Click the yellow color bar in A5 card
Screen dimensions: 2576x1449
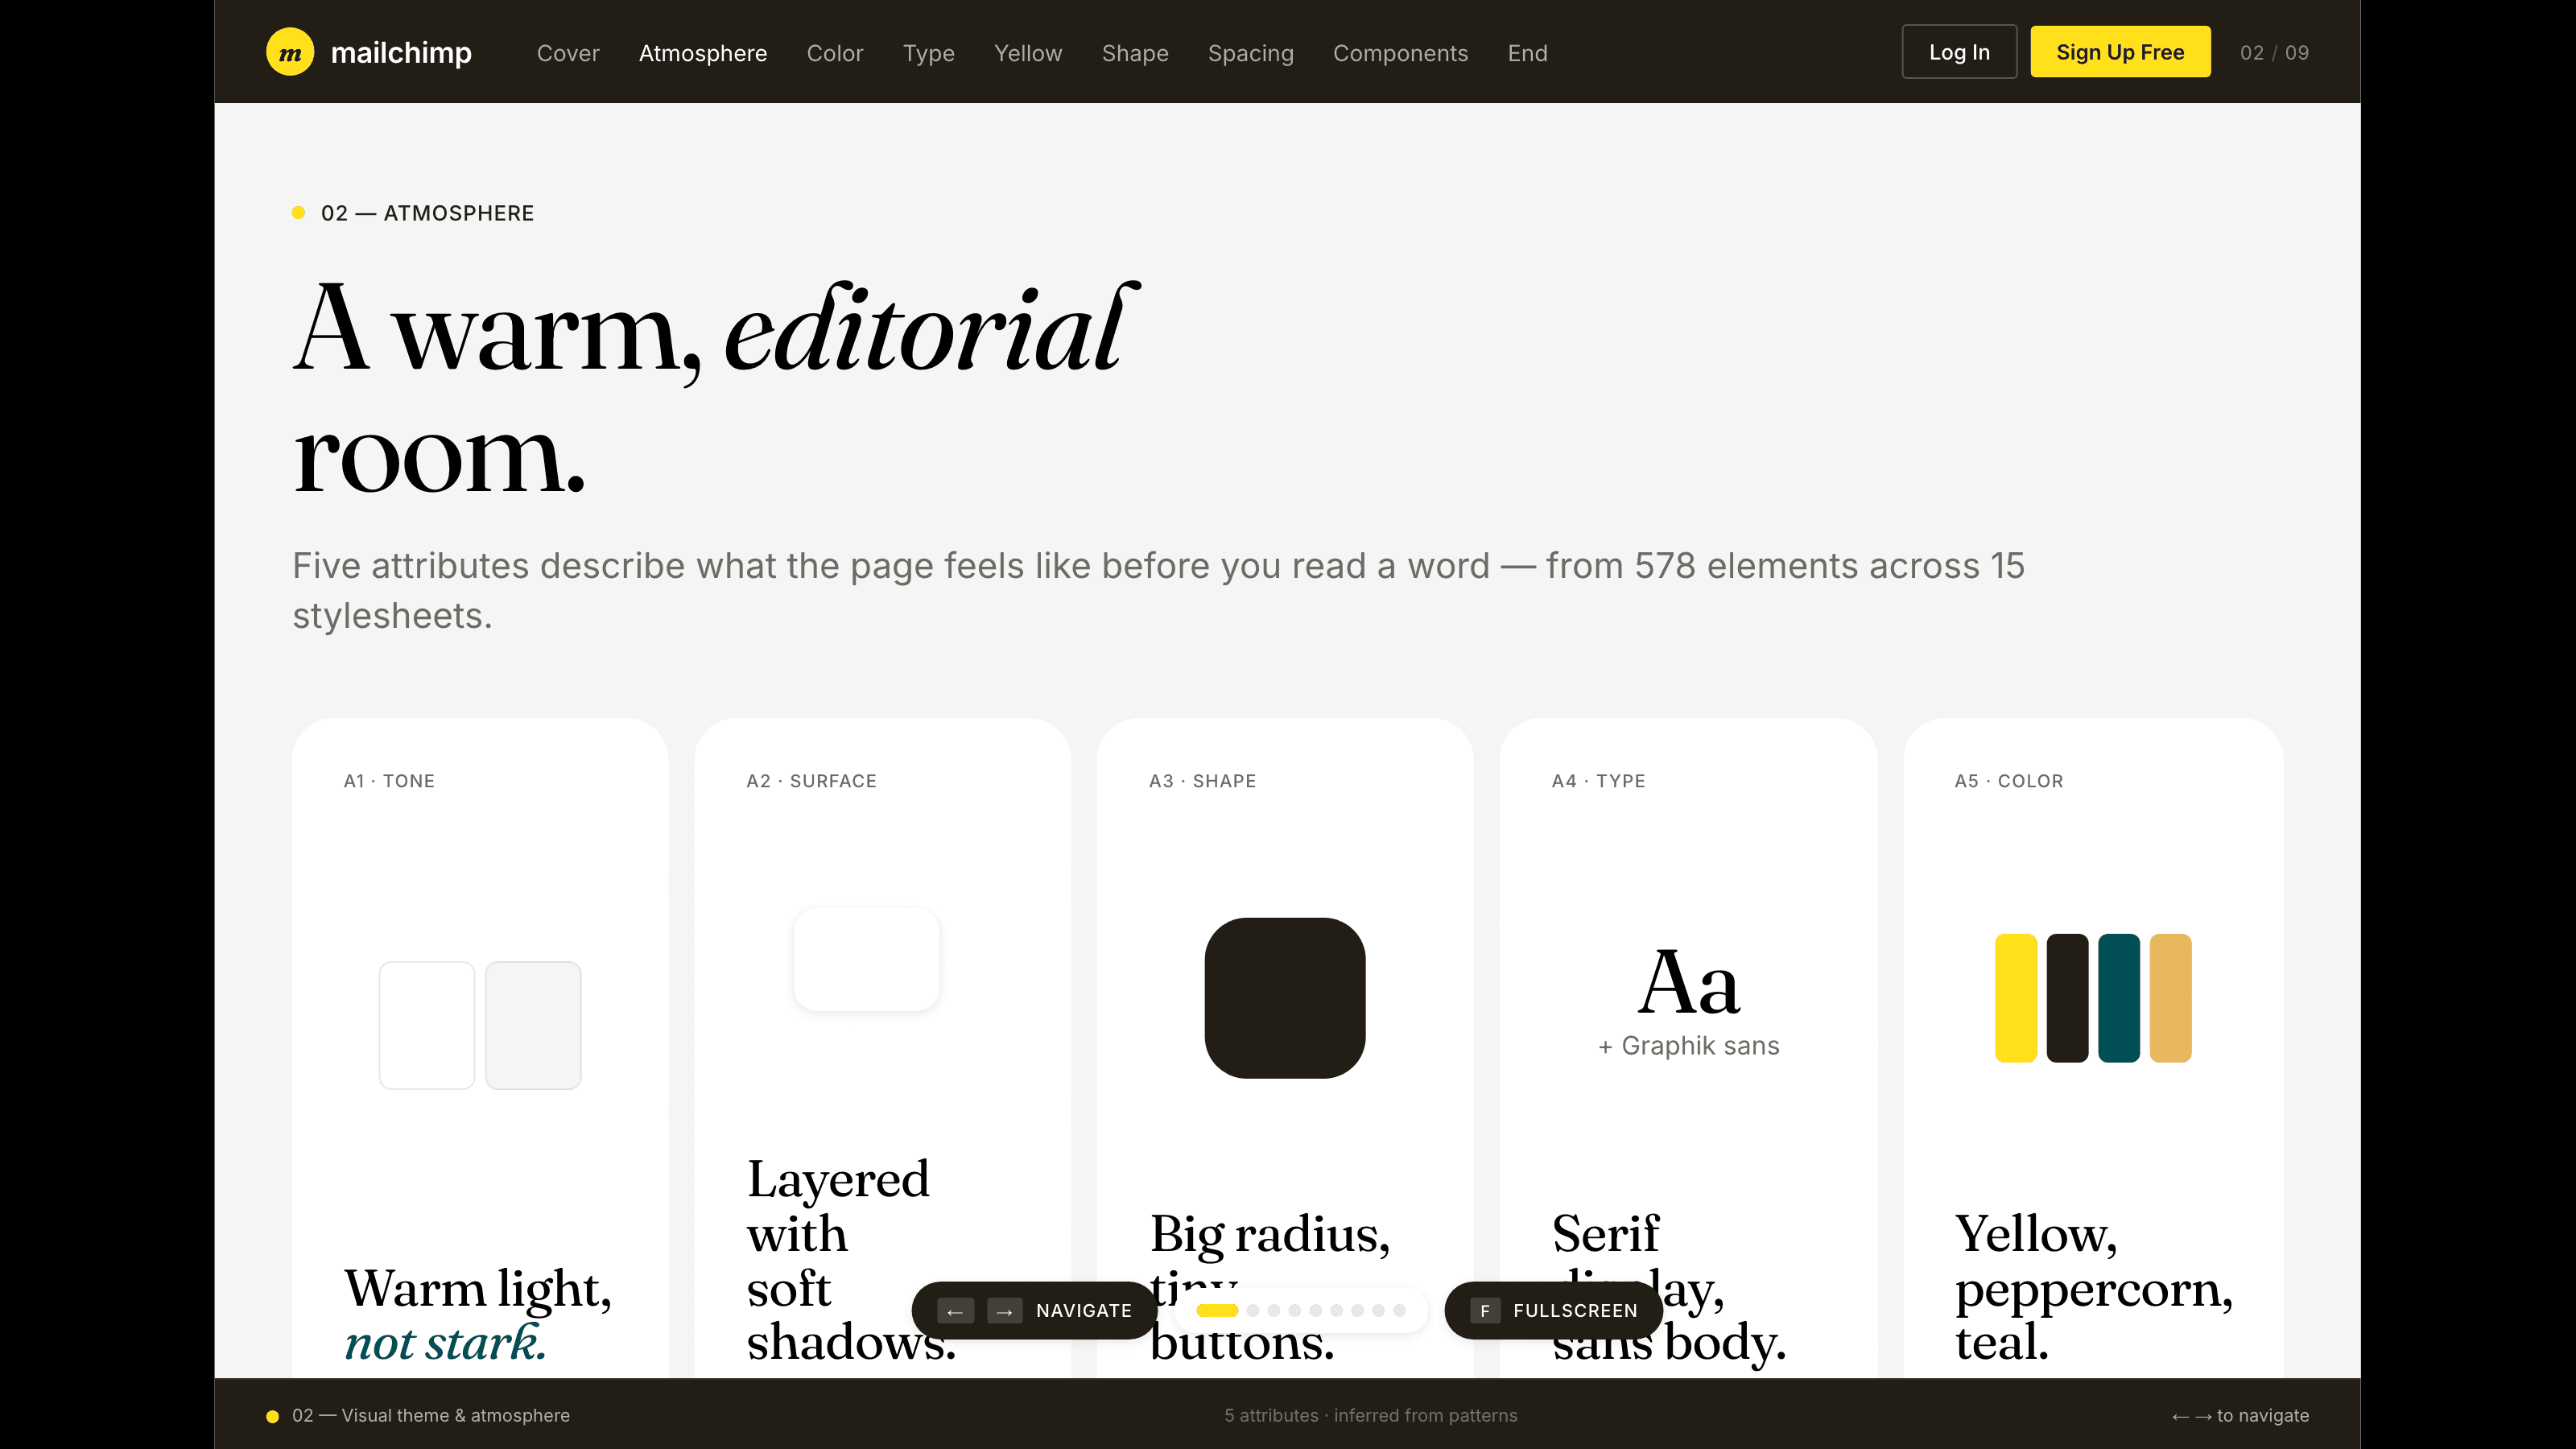pyautogui.click(x=2015, y=997)
